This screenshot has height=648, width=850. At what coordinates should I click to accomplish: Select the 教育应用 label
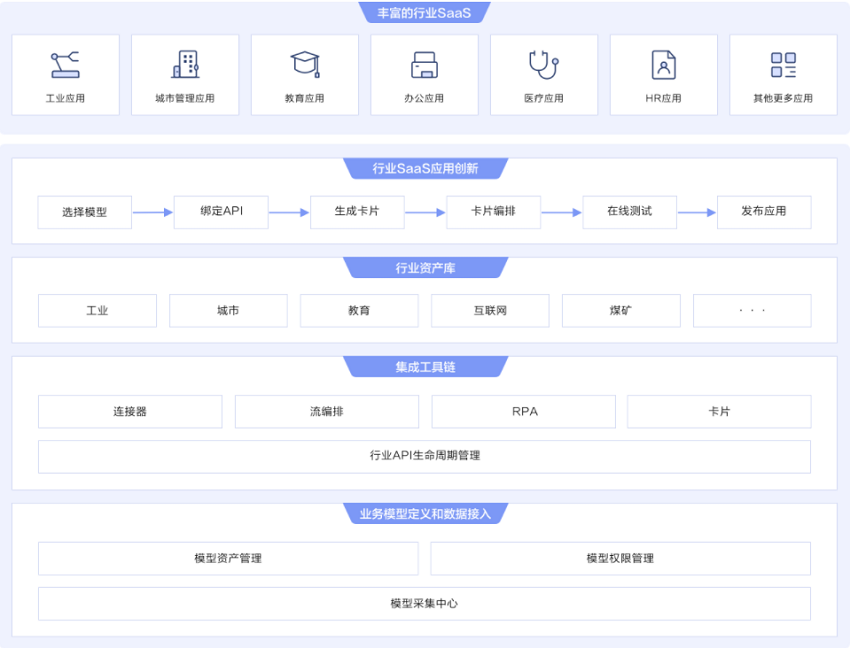pos(305,98)
